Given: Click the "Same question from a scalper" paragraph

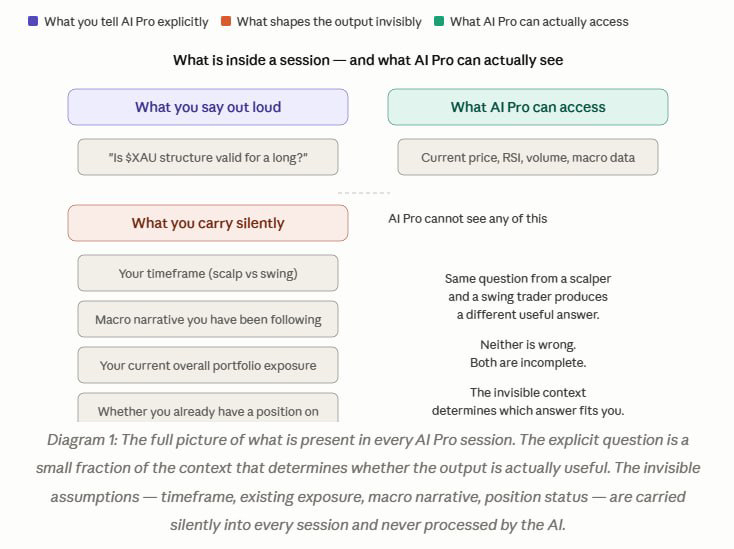Looking at the screenshot, I should pos(528,296).
